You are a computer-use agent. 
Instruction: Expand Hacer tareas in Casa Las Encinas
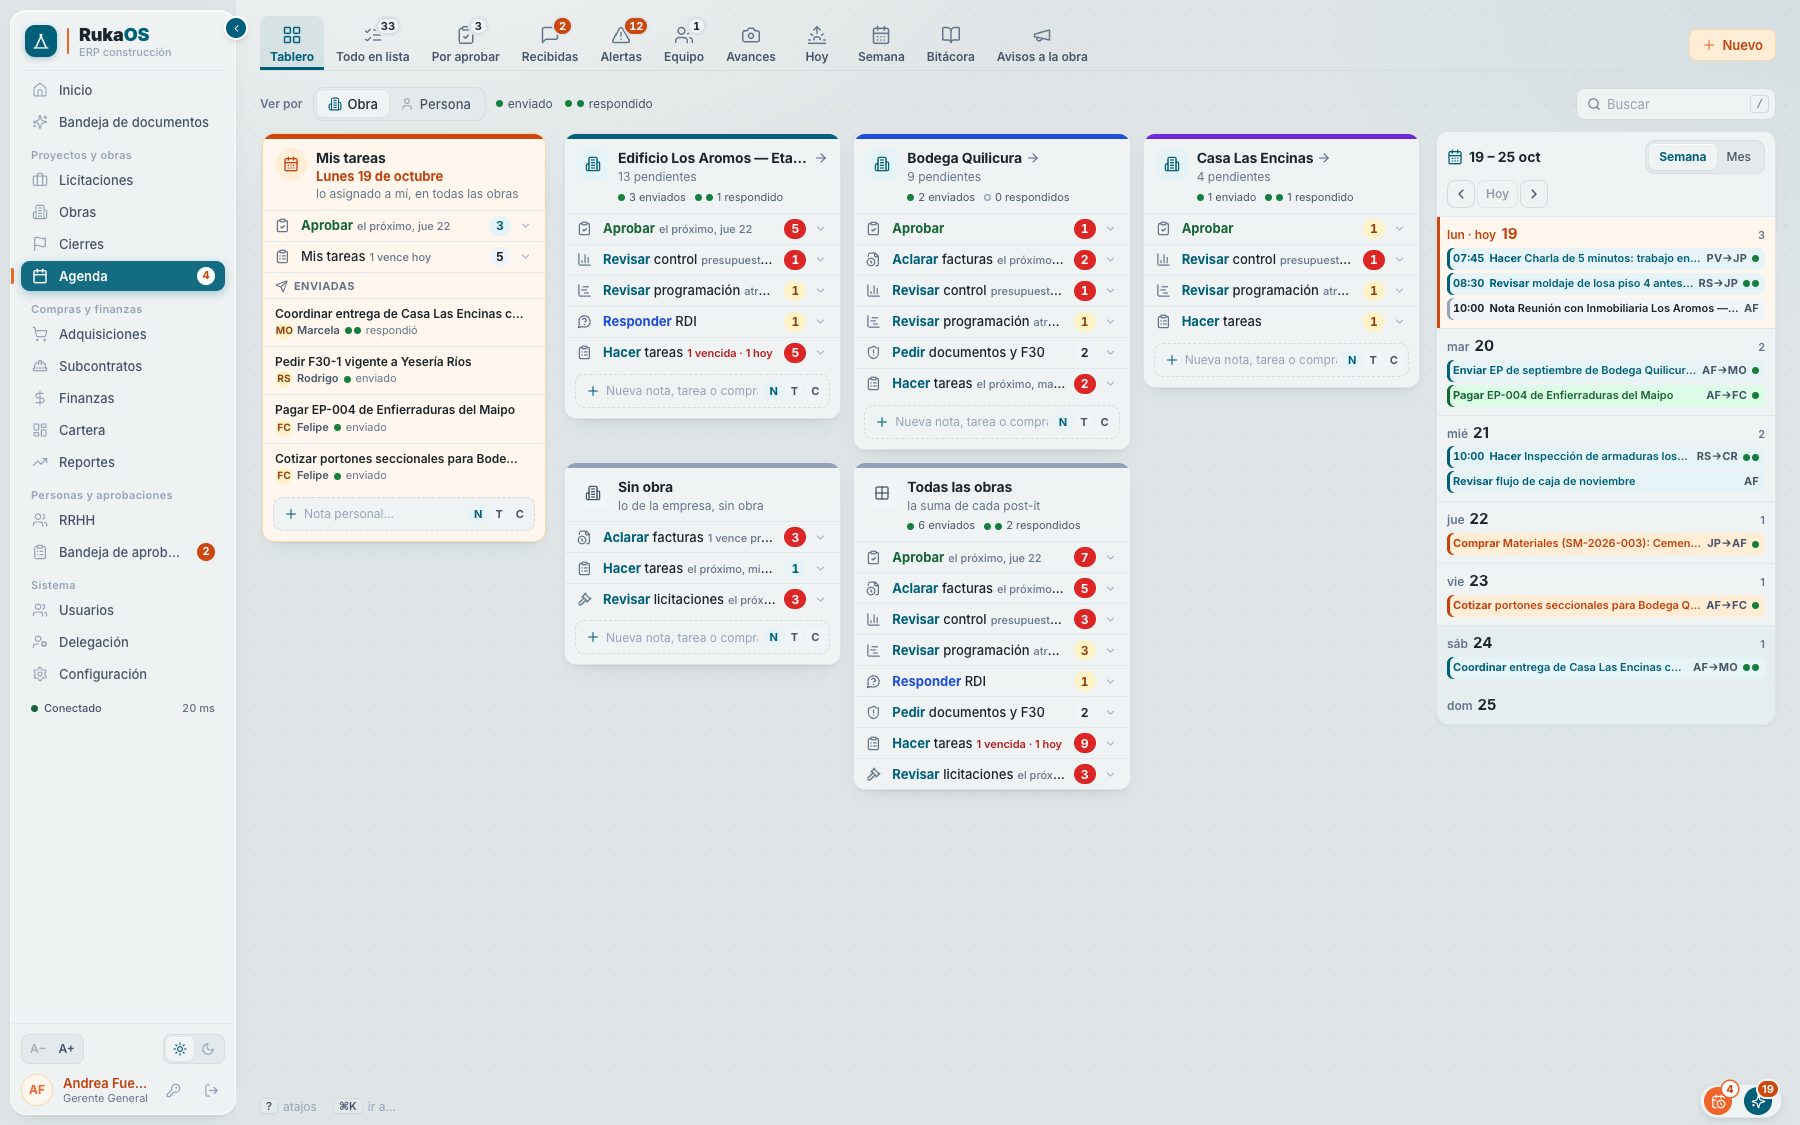click(1399, 322)
